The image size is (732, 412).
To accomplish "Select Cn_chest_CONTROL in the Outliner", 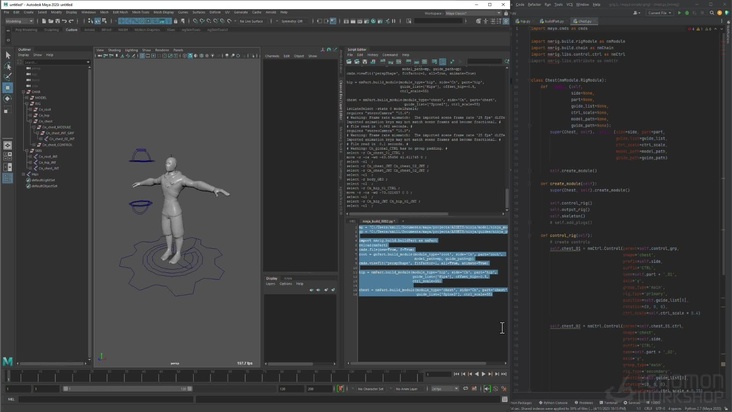I will tap(57, 145).
